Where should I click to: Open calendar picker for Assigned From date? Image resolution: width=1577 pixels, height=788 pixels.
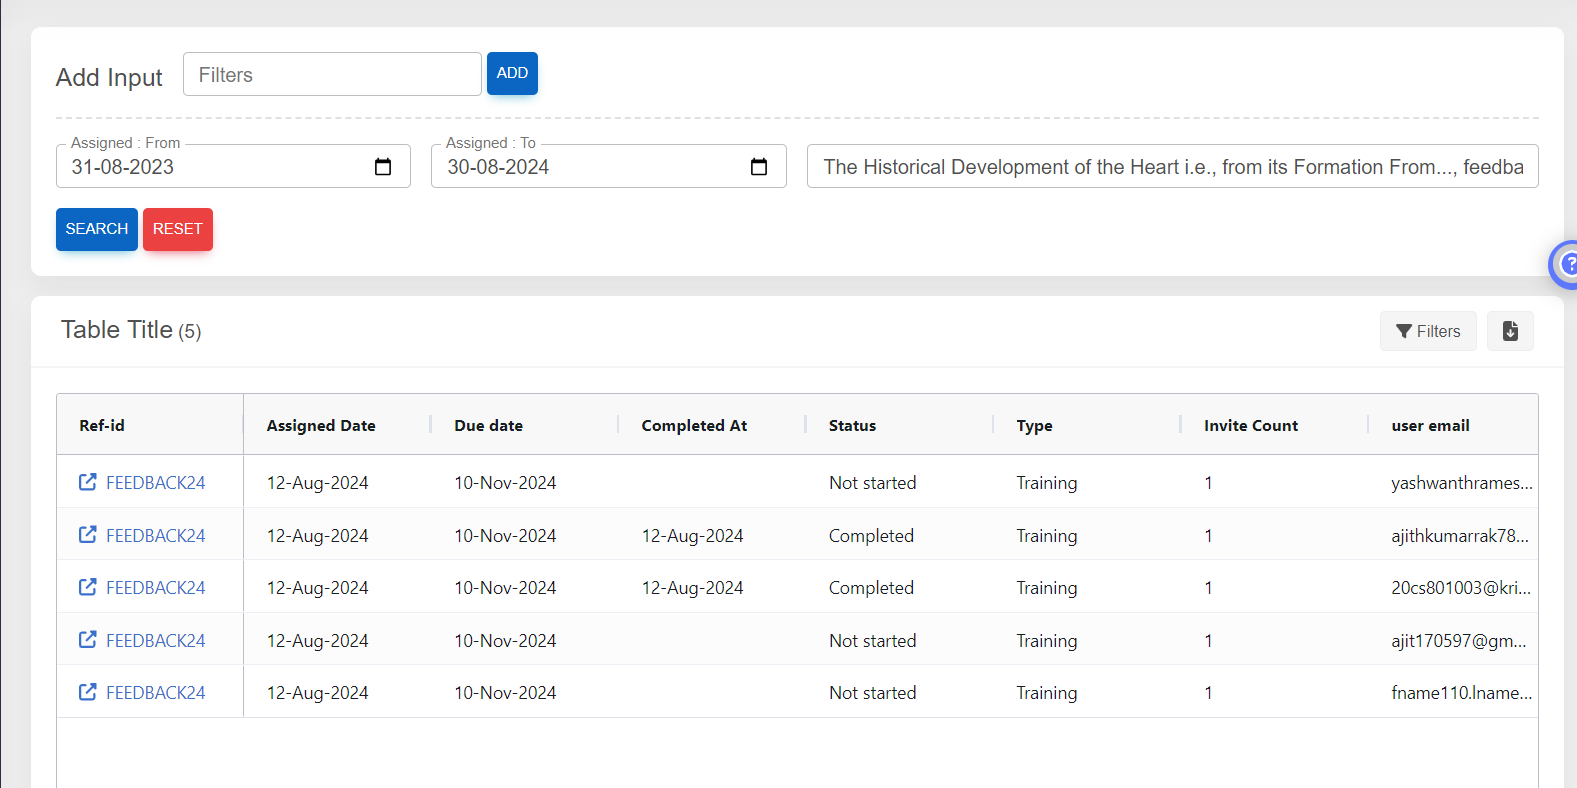click(x=383, y=167)
